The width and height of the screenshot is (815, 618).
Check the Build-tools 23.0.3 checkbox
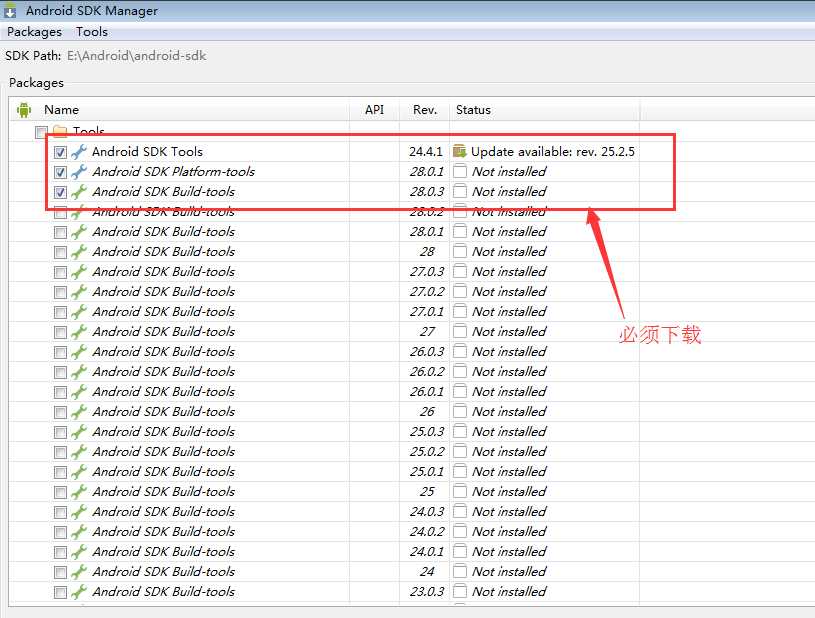(x=60, y=593)
